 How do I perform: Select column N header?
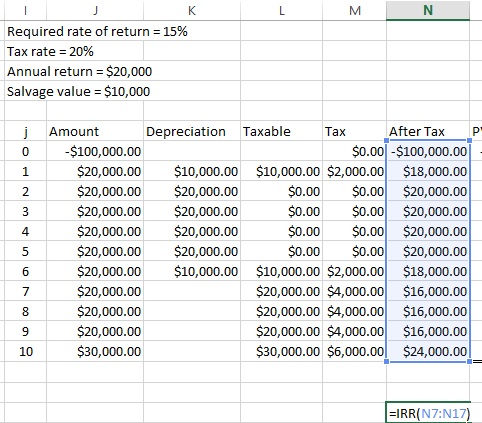pos(428,10)
